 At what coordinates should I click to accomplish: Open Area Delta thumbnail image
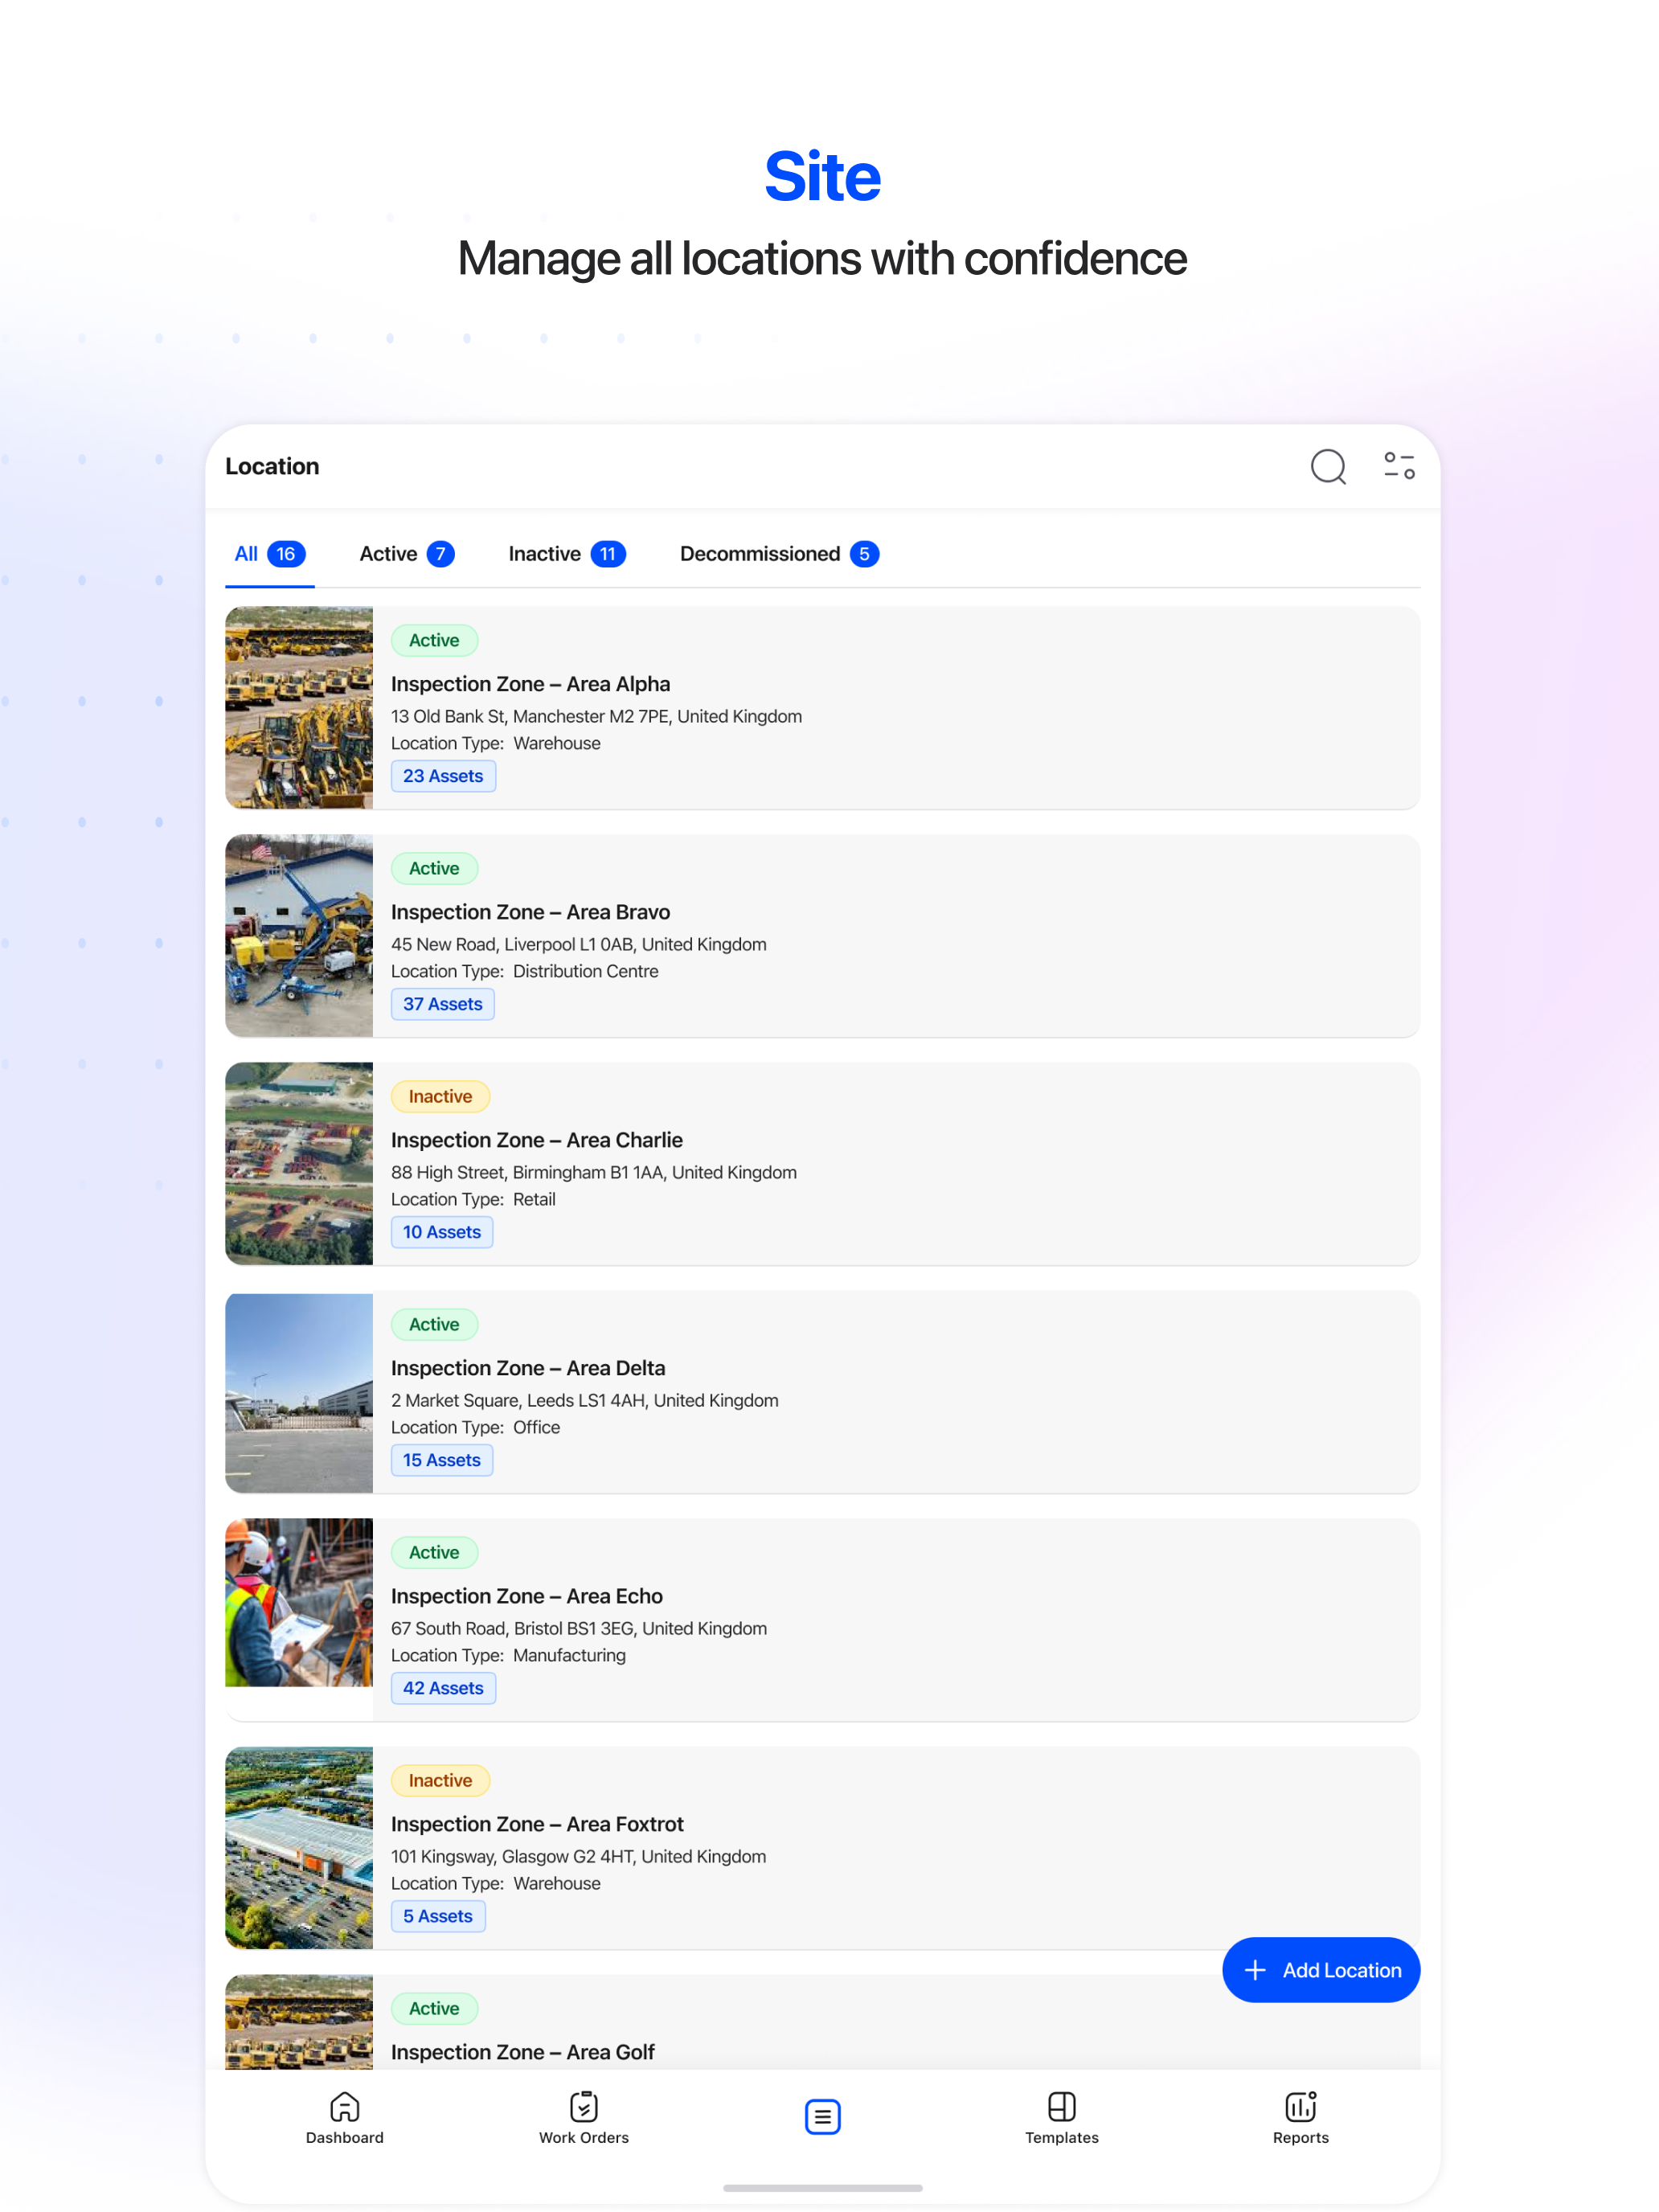pos(299,1392)
